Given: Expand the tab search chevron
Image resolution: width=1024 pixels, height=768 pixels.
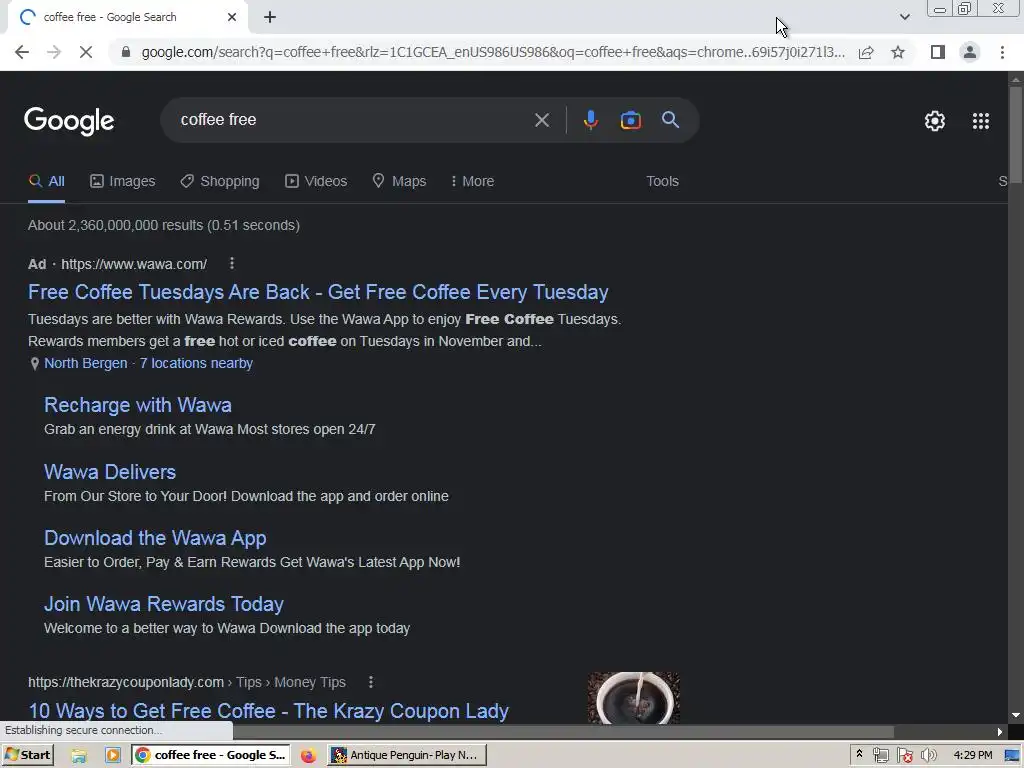Looking at the screenshot, I should 904,17.
